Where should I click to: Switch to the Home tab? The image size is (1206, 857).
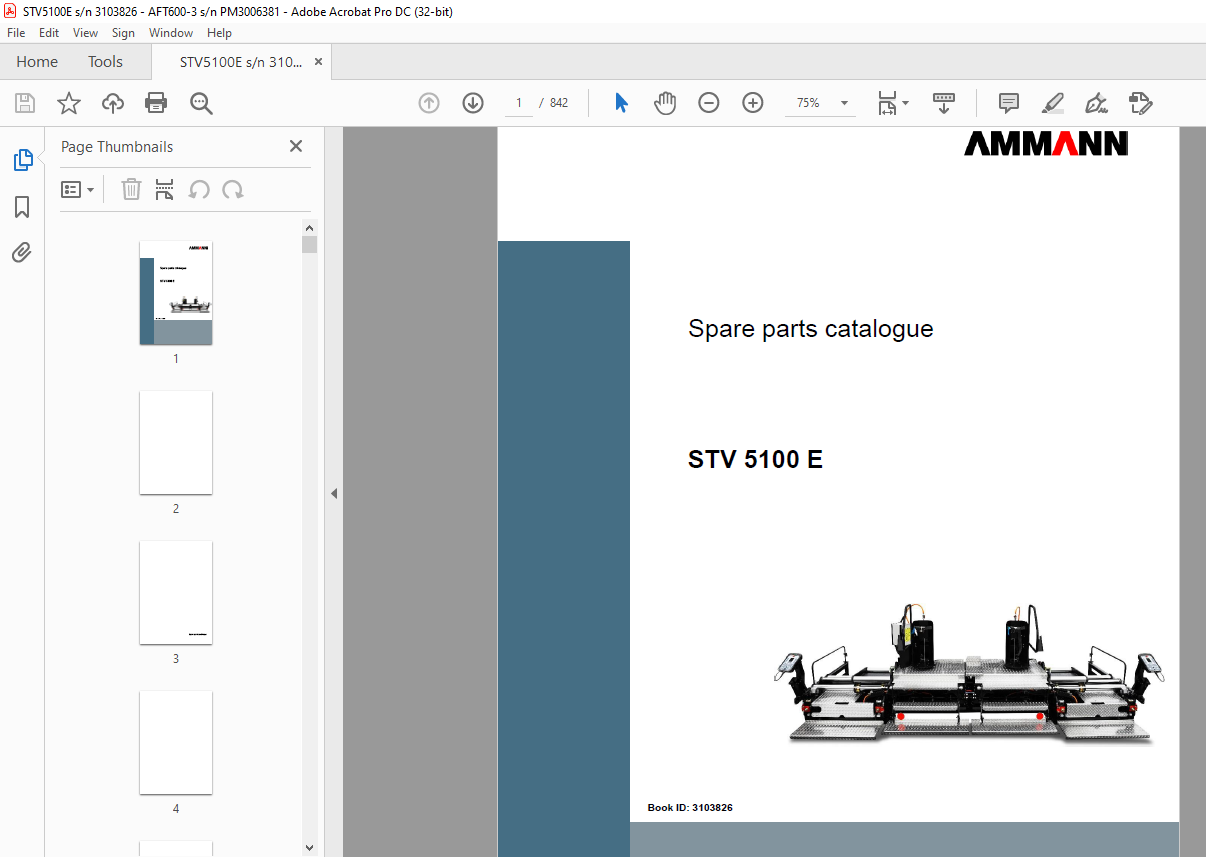(x=37, y=62)
